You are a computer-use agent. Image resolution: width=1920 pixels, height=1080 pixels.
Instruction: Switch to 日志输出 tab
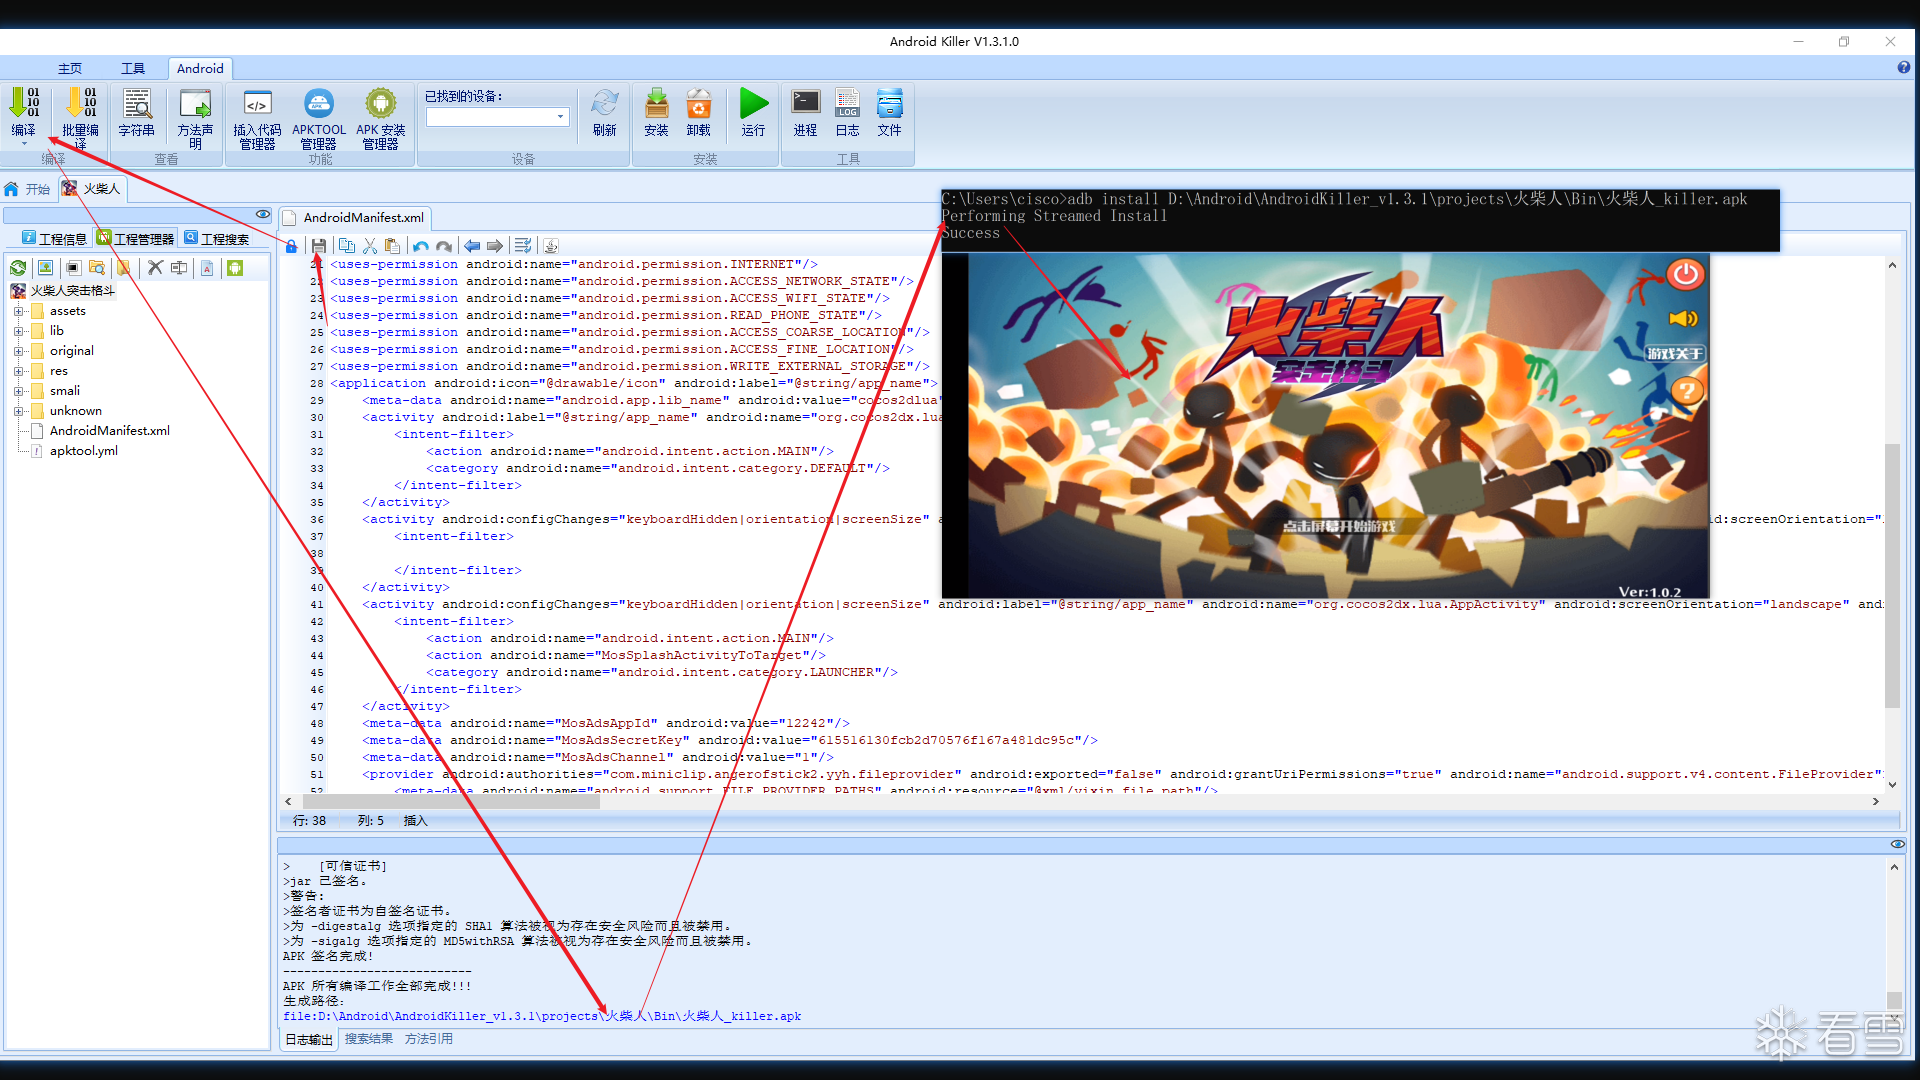click(309, 1039)
